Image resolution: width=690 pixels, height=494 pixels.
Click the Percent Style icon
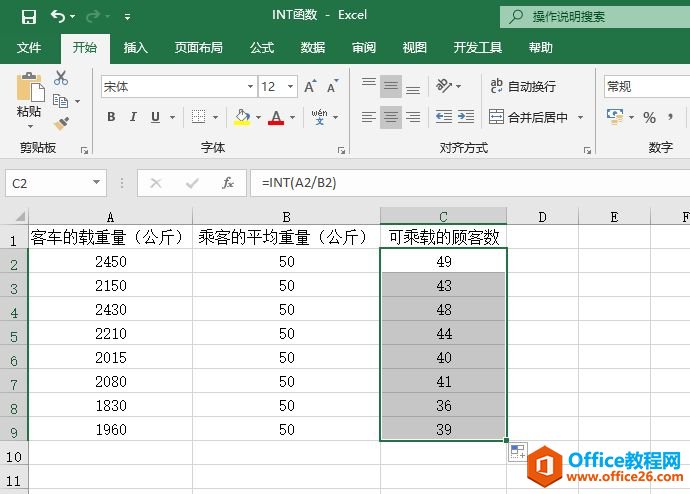[649, 118]
